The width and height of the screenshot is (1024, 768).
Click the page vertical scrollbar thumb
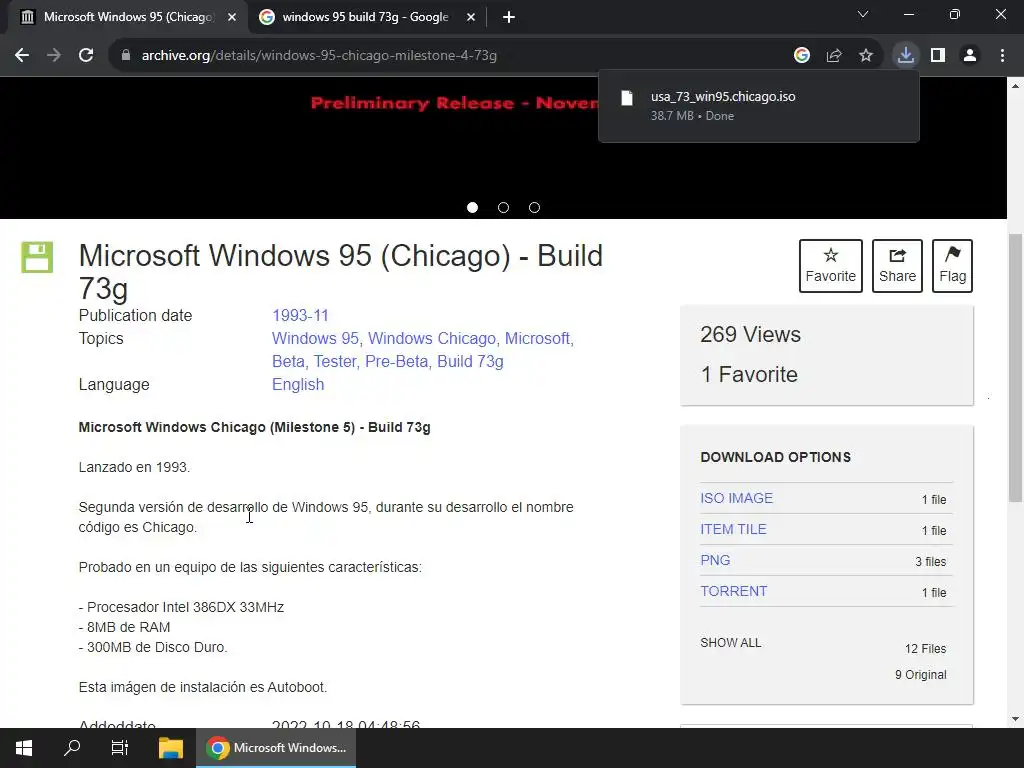click(x=1016, y=368)
